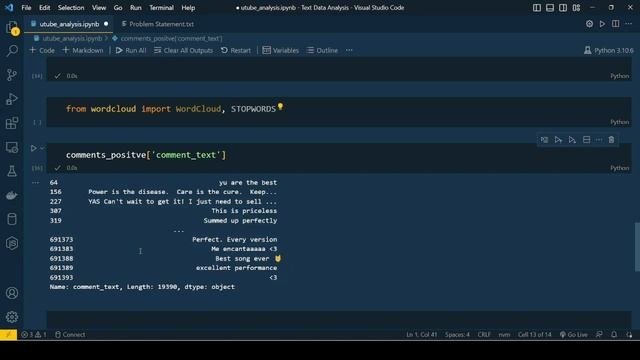Execute above cells icon in cell toolbar
The image size is (640, 360).
tap(558, 140)
